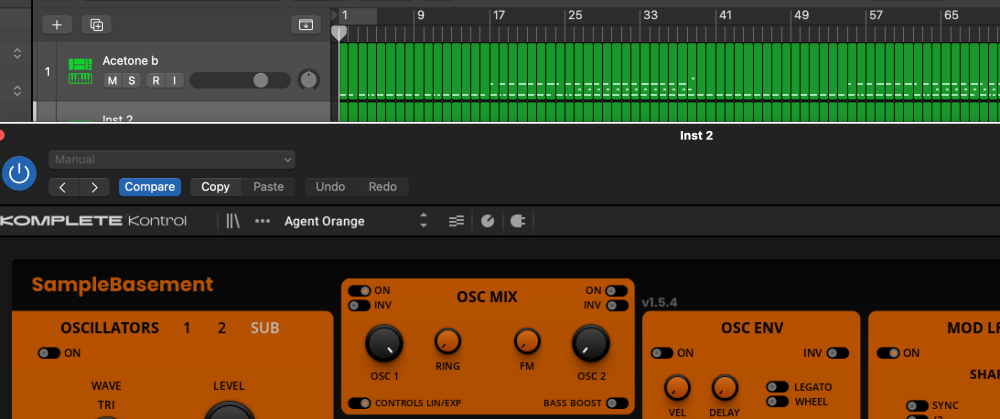Click the lower up/down arrows beside track 1
The width and height of the screenshot is (1000, 419).
pos(17,91)
